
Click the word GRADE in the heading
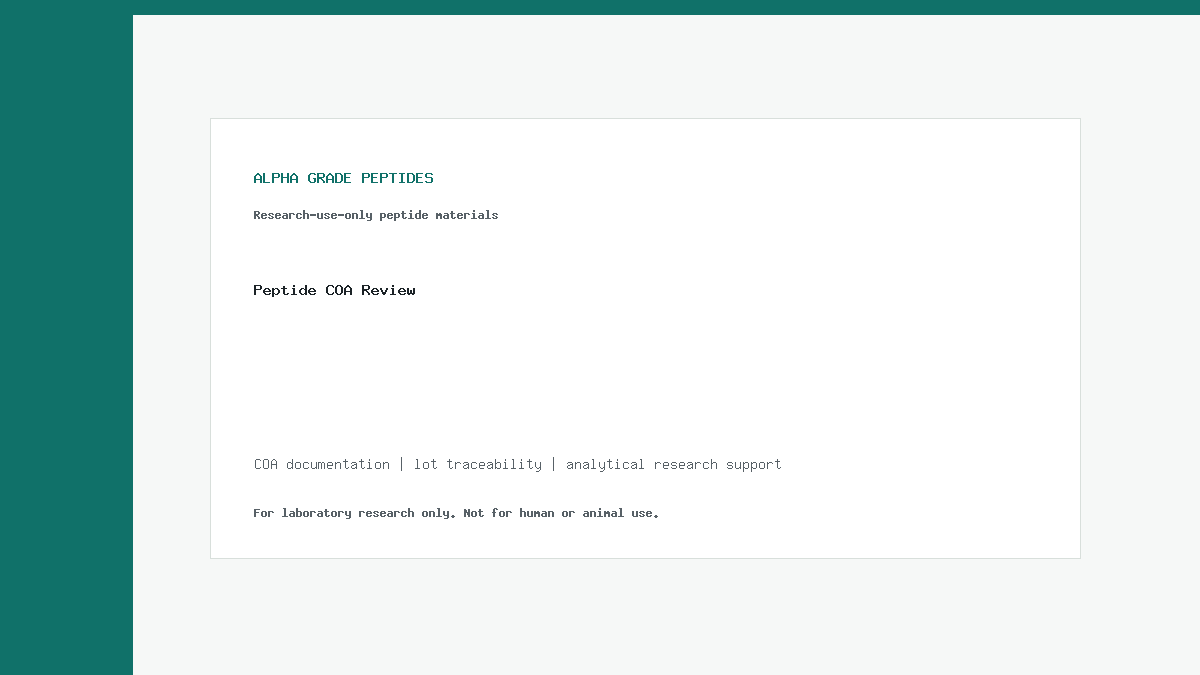pos(330,178)
